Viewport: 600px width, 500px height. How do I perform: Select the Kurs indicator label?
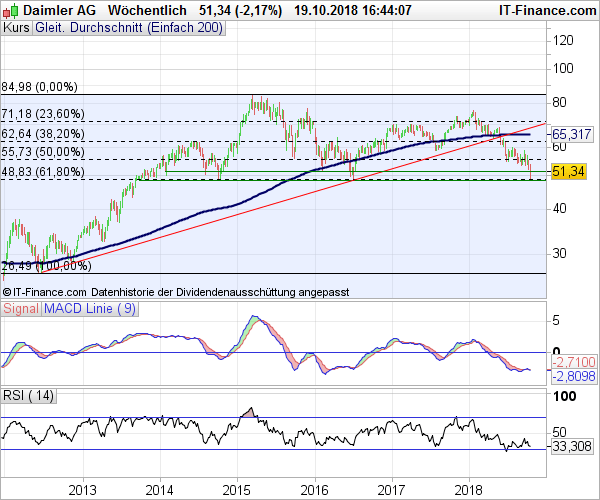pyautogui.click(x=16, y=28)
